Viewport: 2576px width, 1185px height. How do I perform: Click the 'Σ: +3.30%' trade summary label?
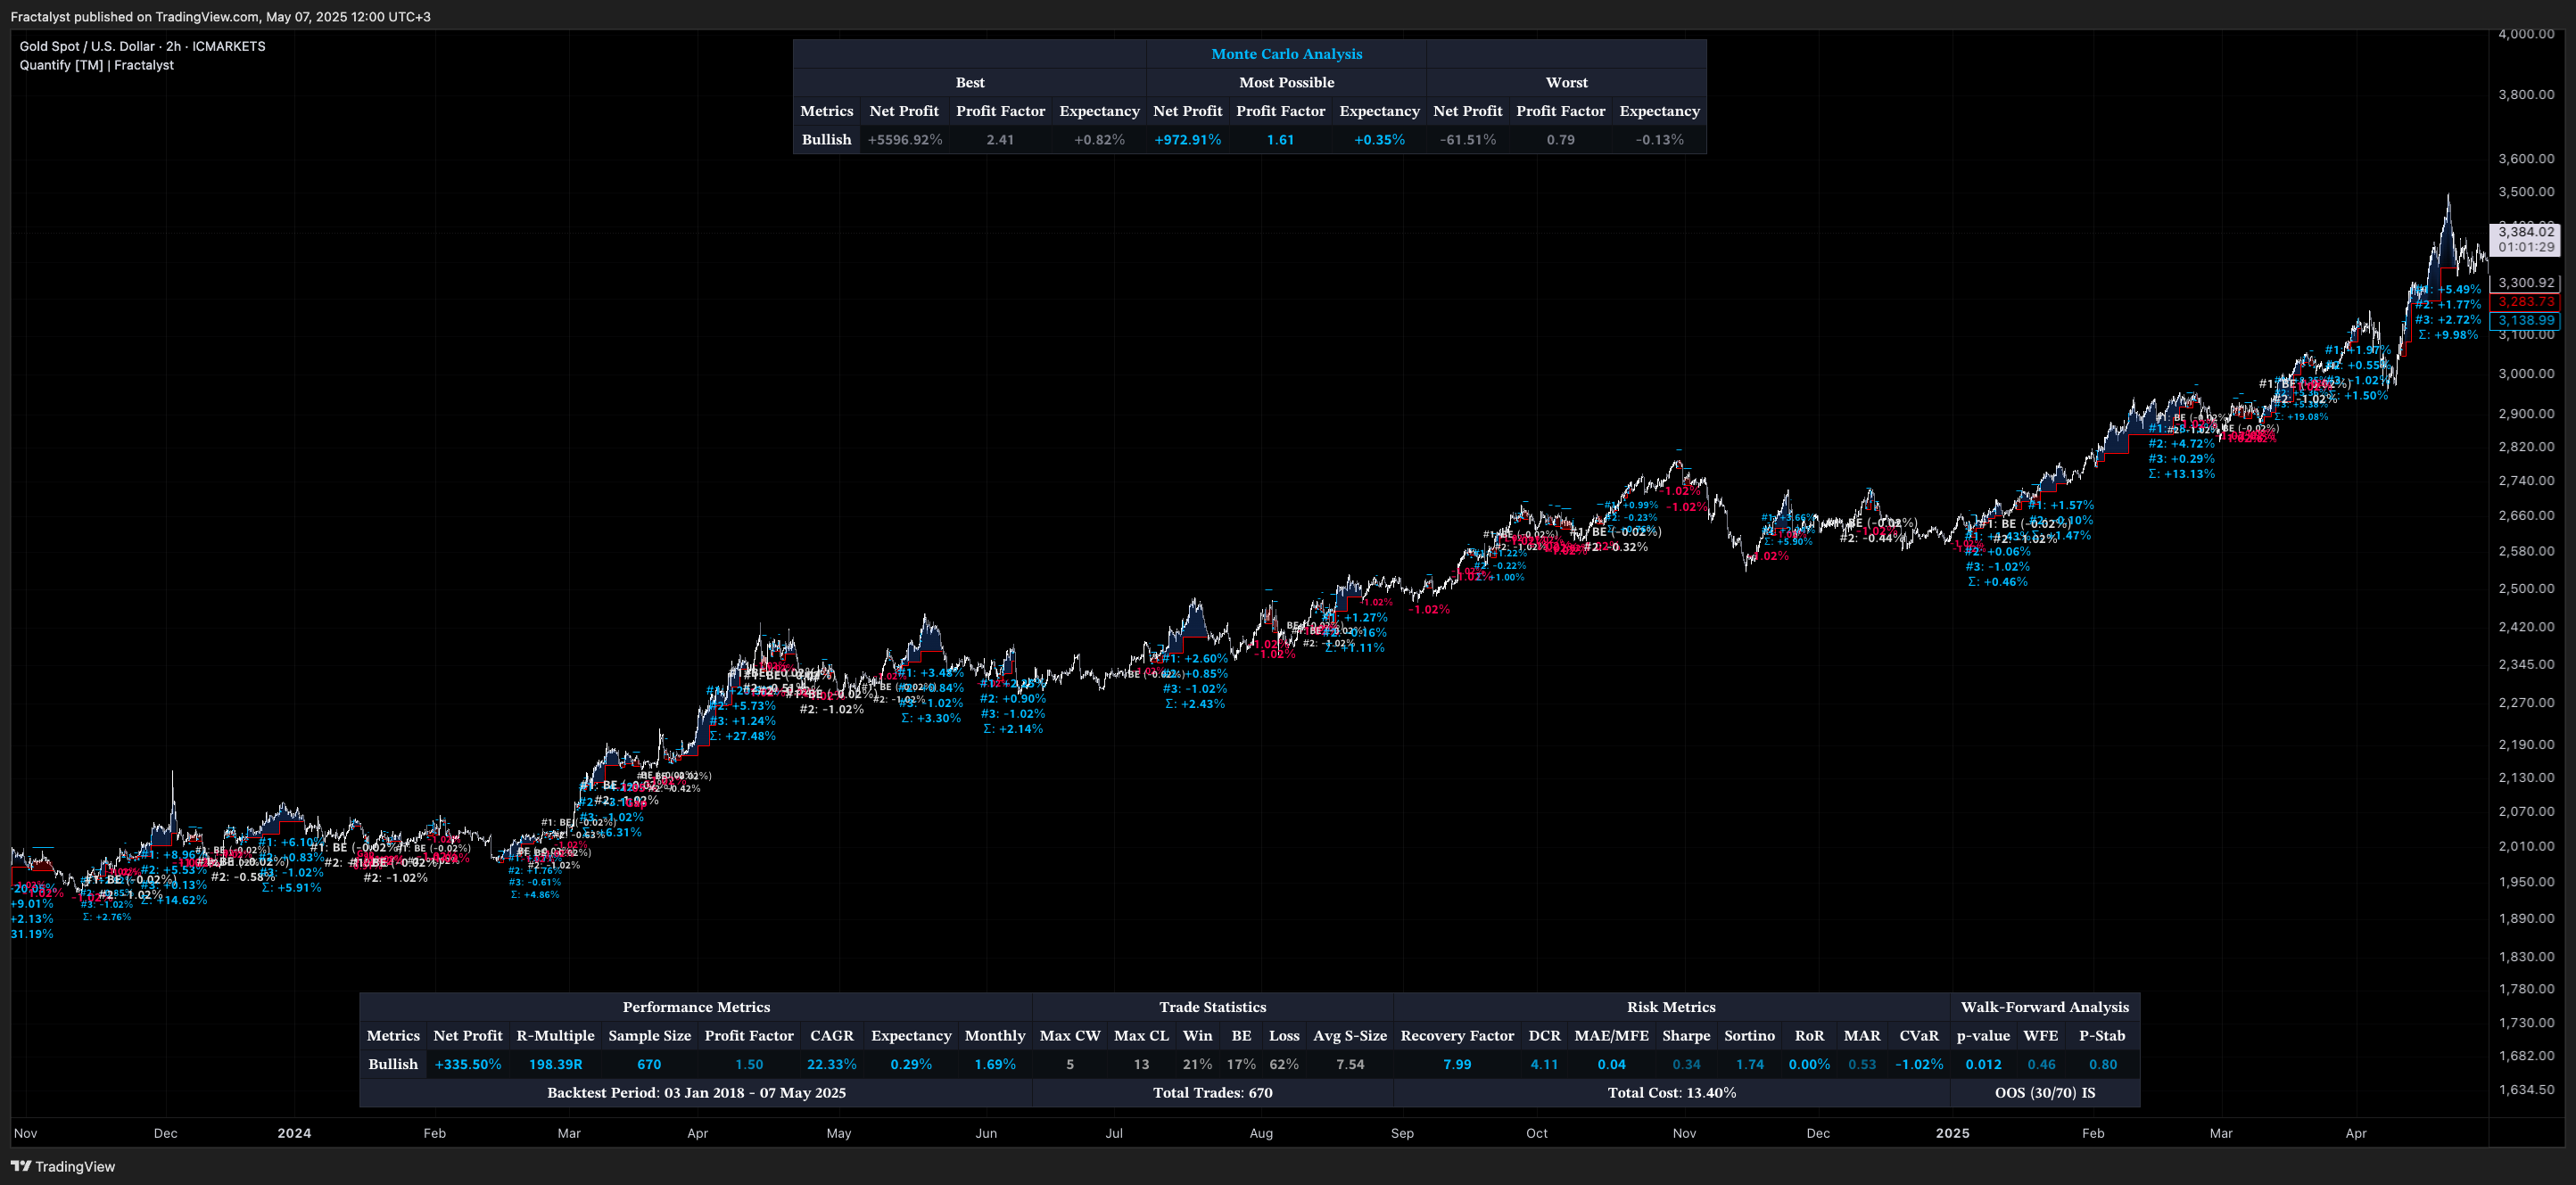931,718
